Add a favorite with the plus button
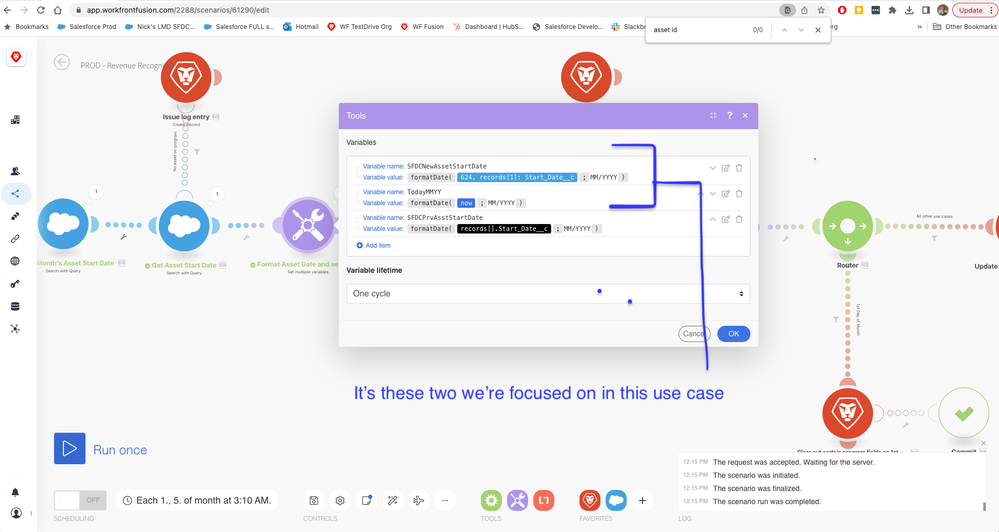999x532 pixels. (642, 500)
